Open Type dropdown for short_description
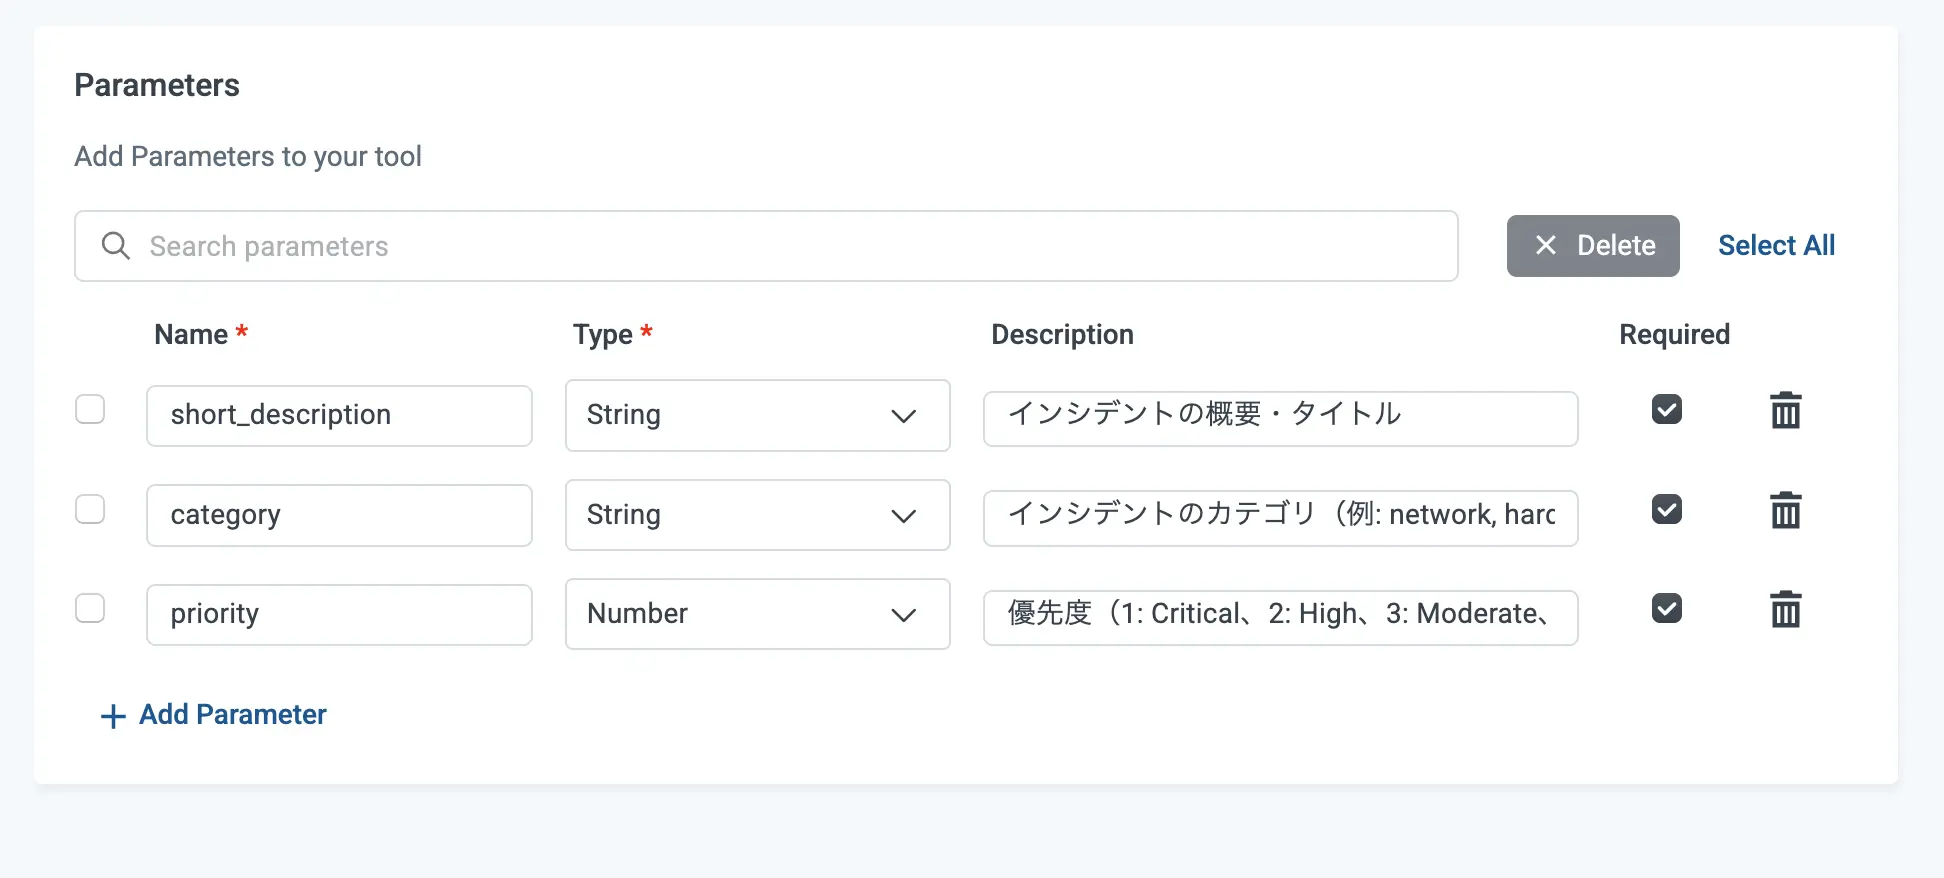This screenshot has width=1944, height=878. coord(757,416)
